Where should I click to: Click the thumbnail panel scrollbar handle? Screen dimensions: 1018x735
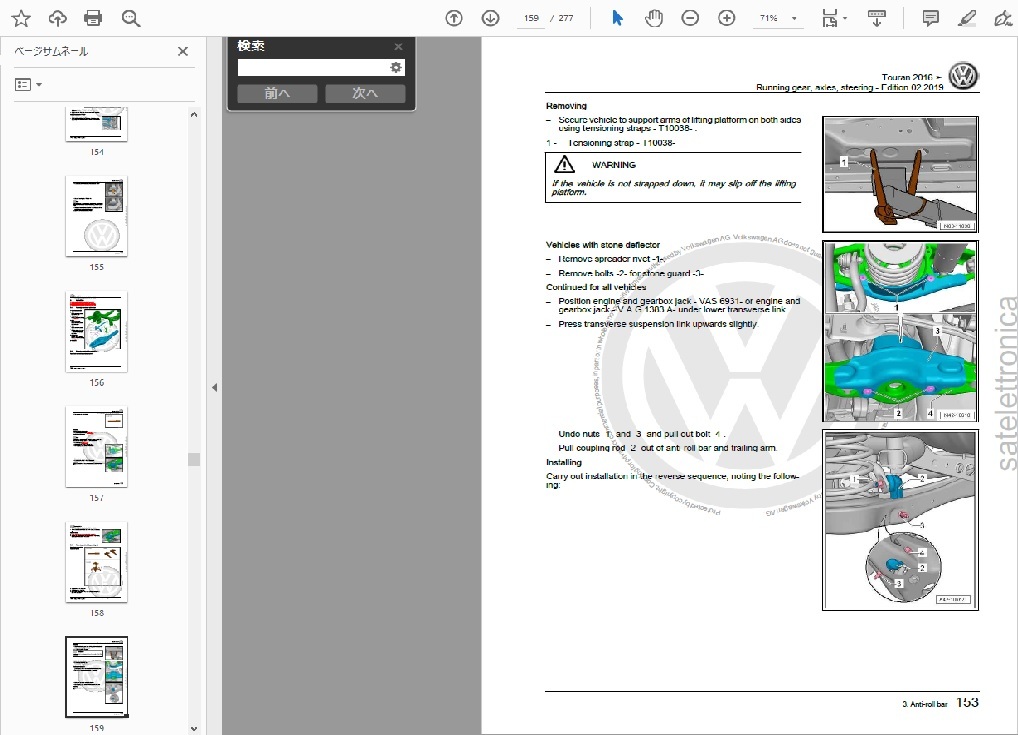point(193,460)
